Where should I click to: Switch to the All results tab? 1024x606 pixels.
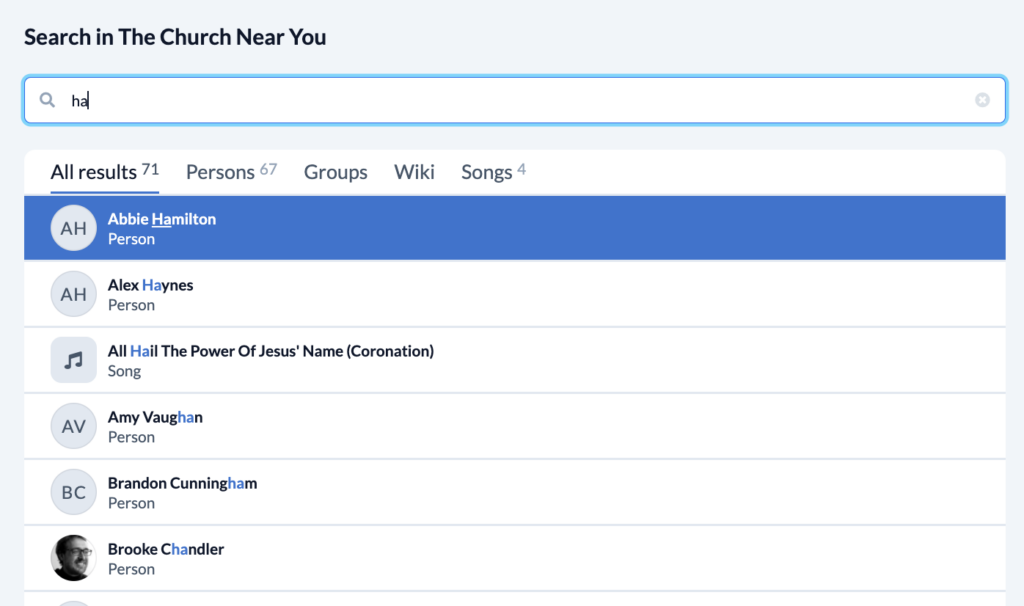point(104,172)
